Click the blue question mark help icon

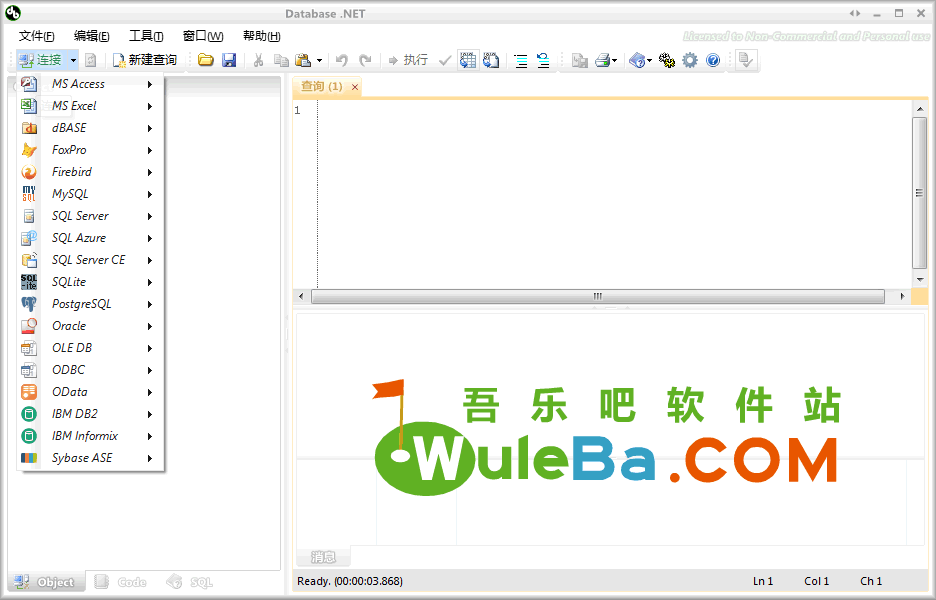point(713,60)
